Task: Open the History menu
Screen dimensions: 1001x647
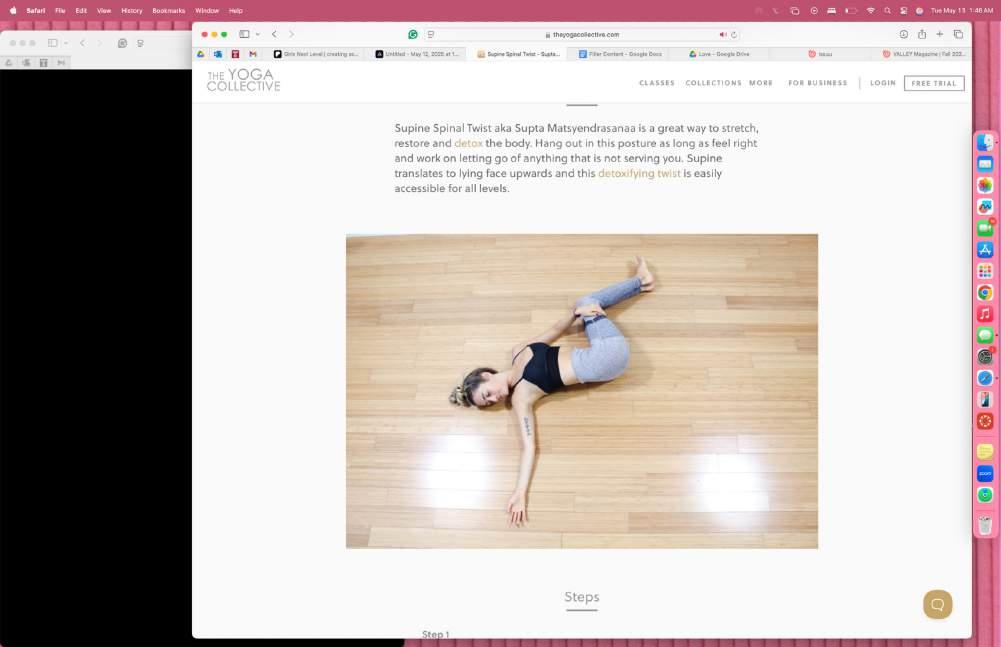Action: click(132, 10)
